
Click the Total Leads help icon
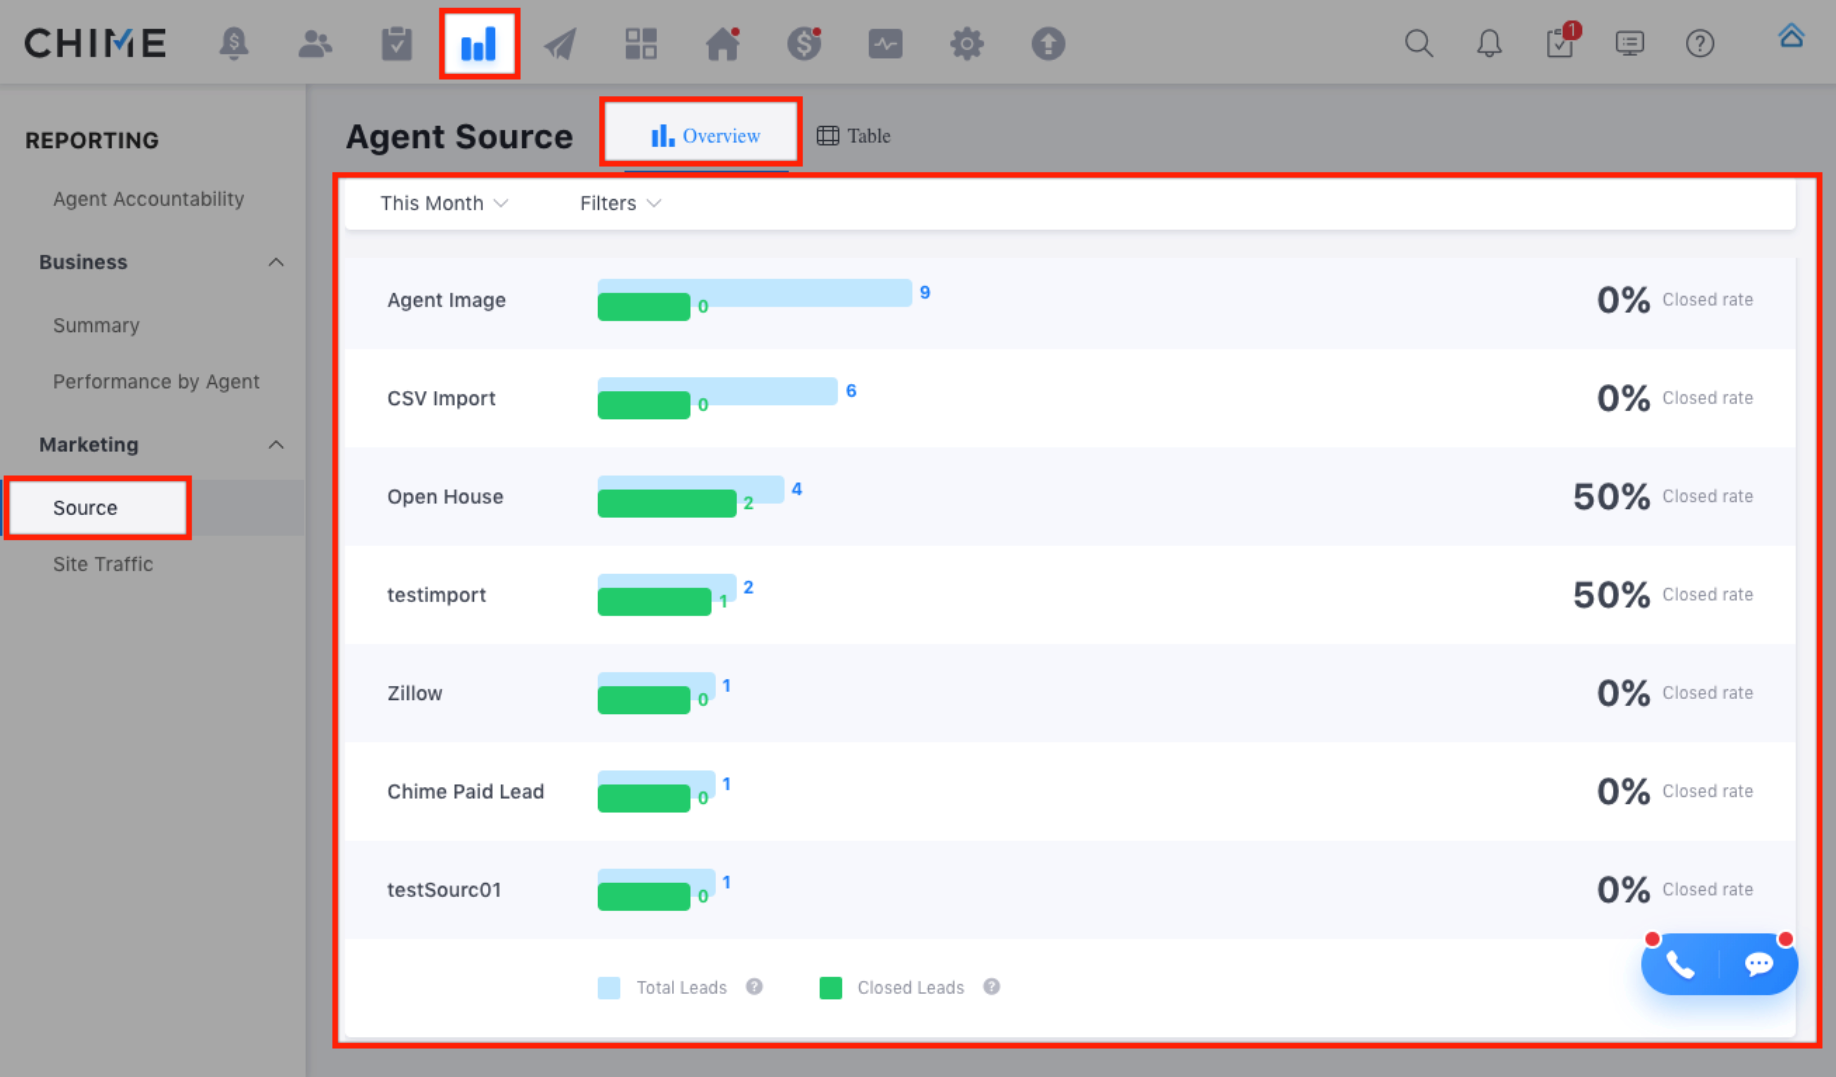754,987
